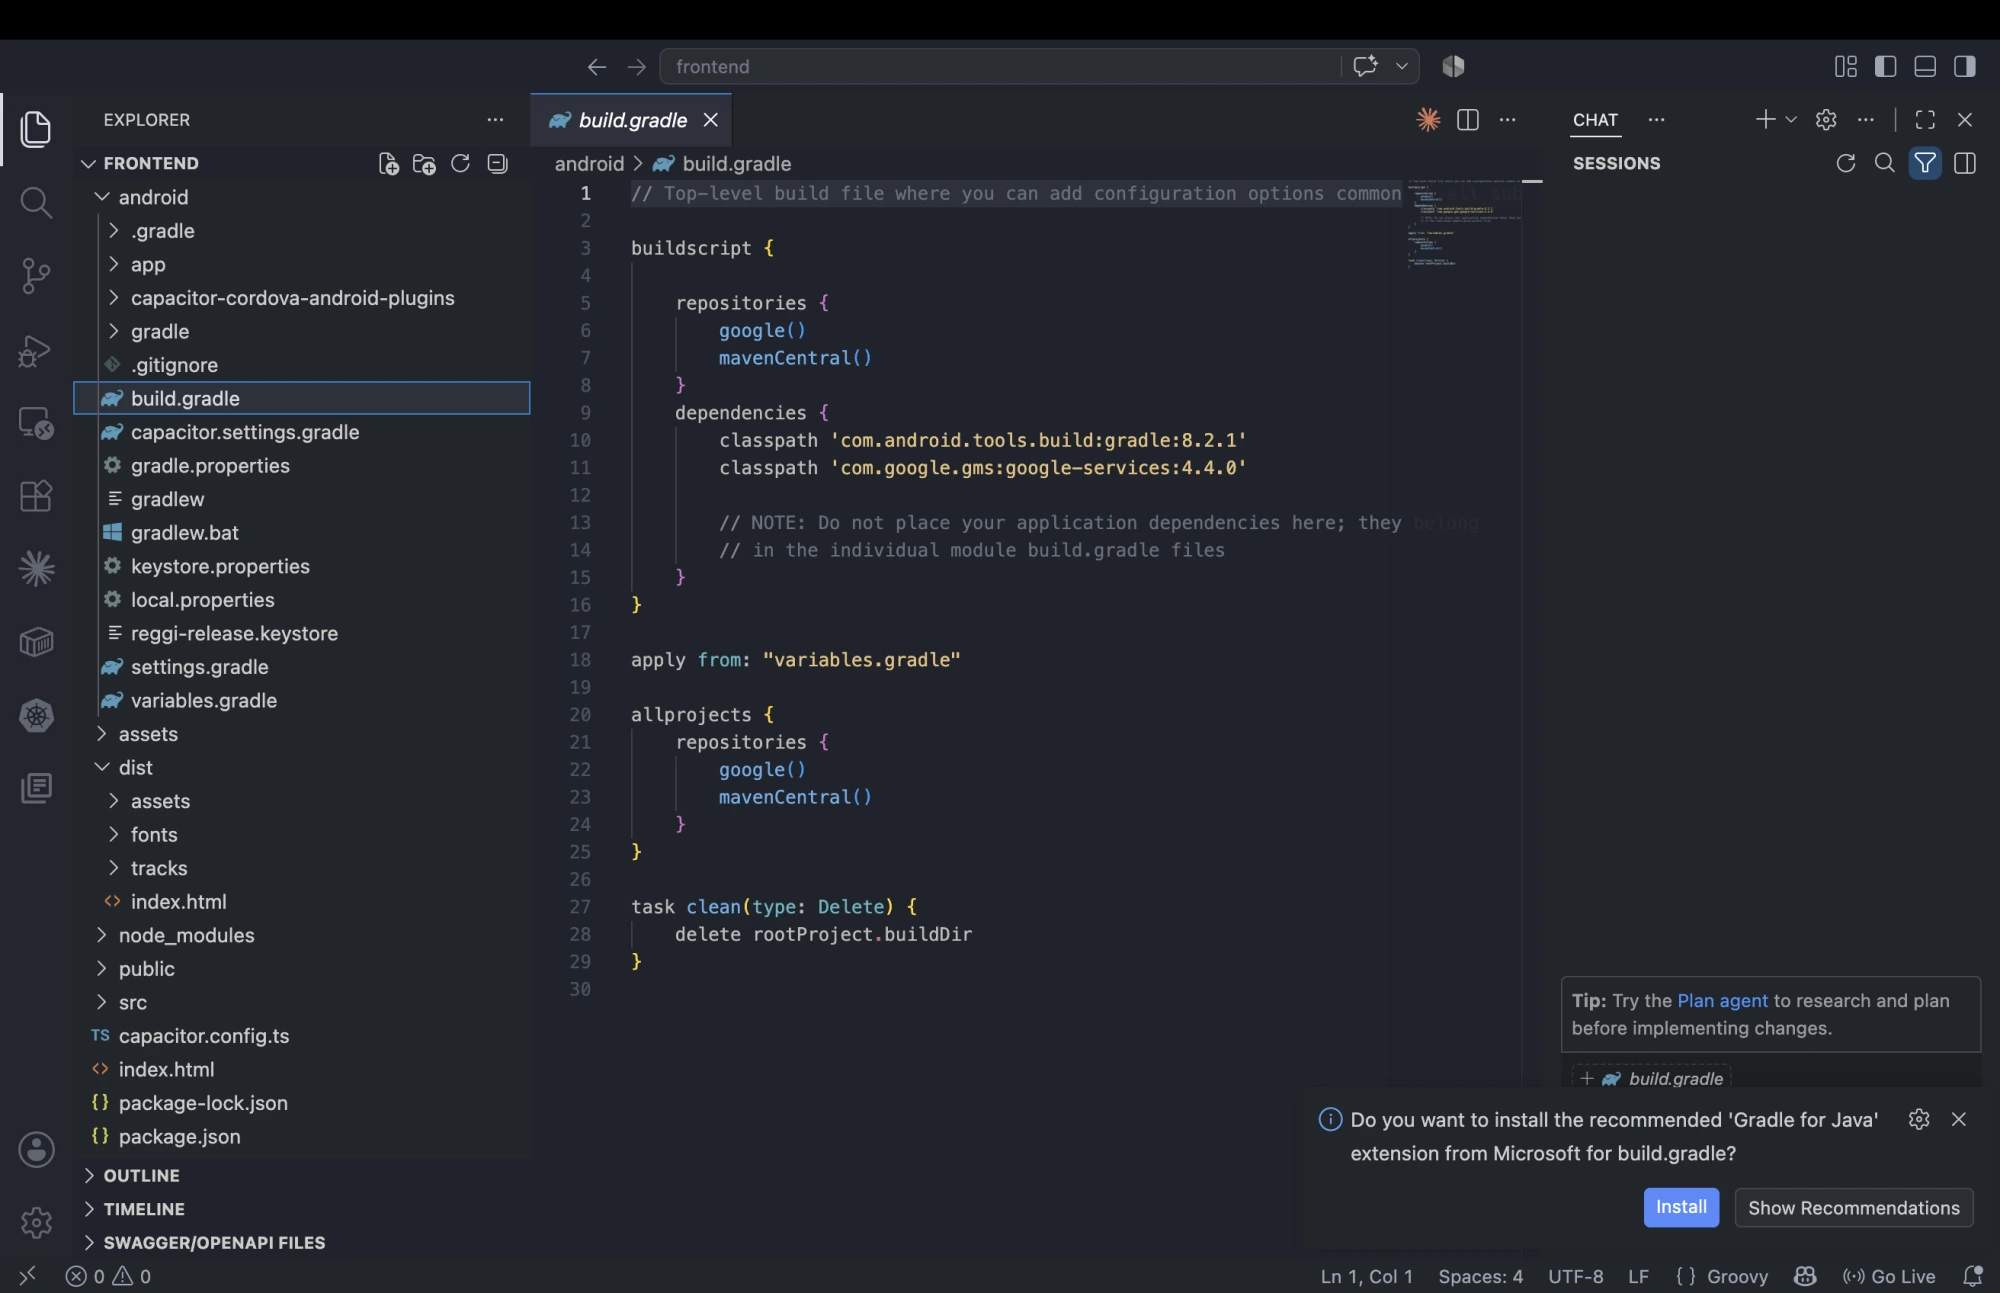This screenshot has height=1293, width=2000.
Task: Refresh the Explorer file tree
Action: (460, 163)
